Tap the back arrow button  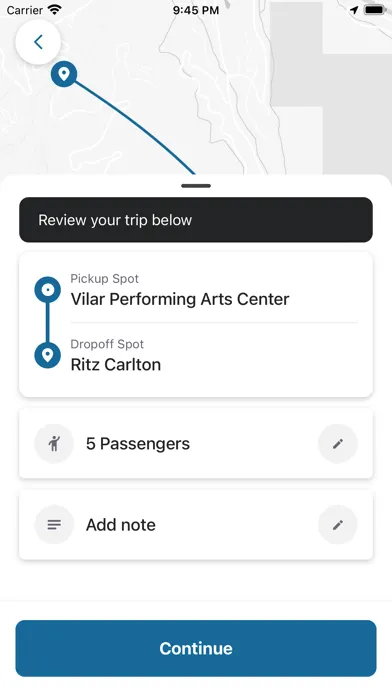click(x=38, y=42)
